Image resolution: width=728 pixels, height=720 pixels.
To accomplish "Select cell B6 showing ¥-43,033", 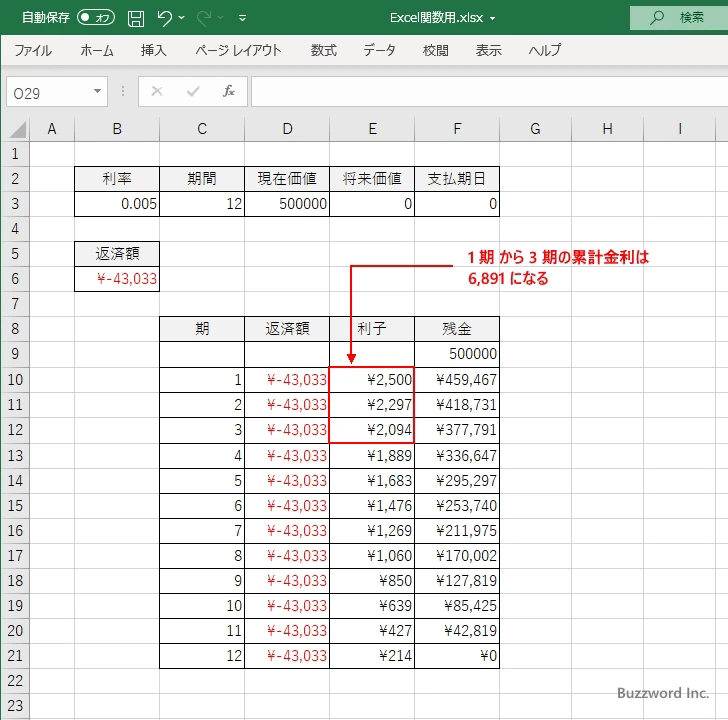I will [117, 279].
